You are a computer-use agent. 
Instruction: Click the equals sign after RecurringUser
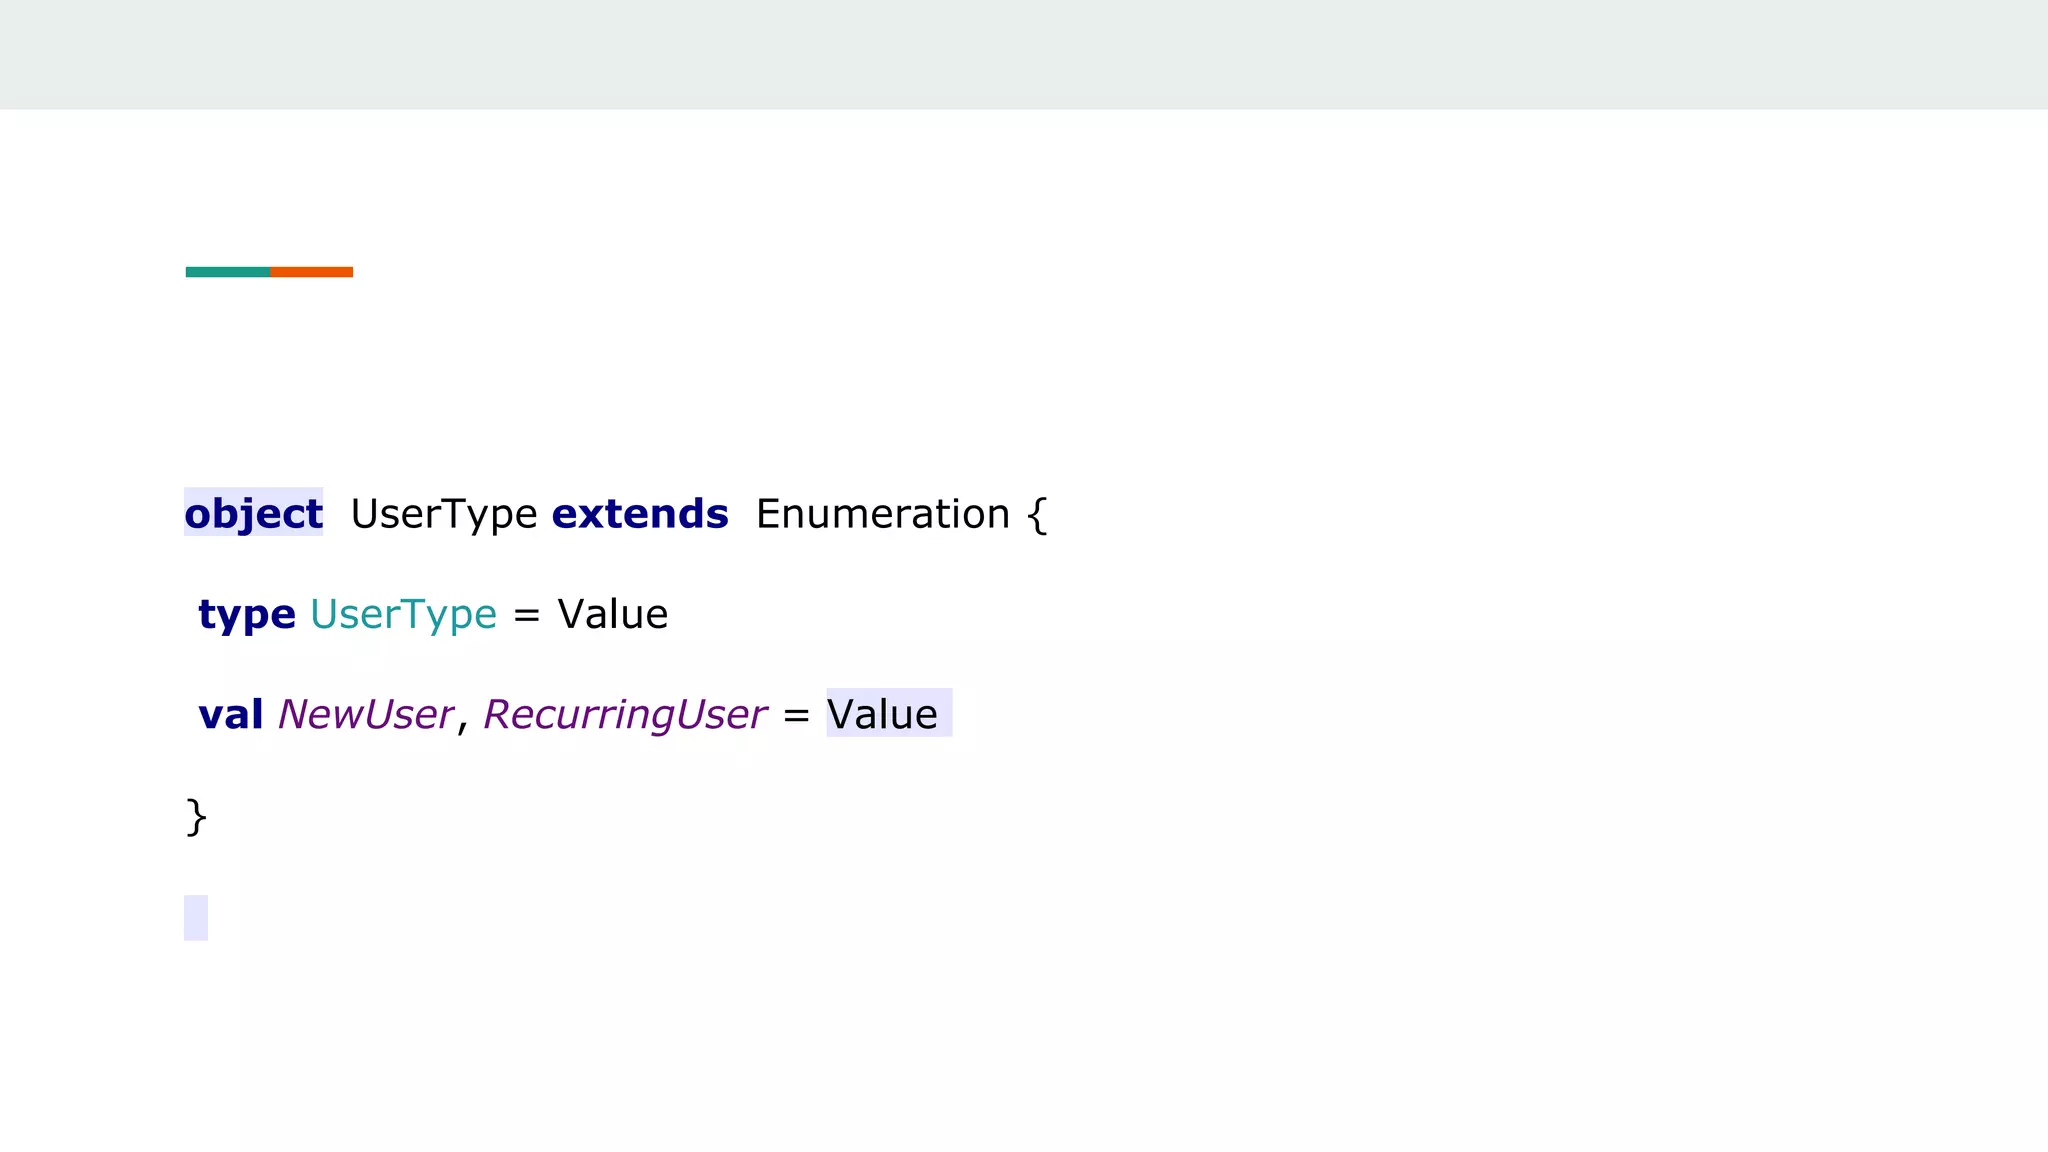(796, 715)
